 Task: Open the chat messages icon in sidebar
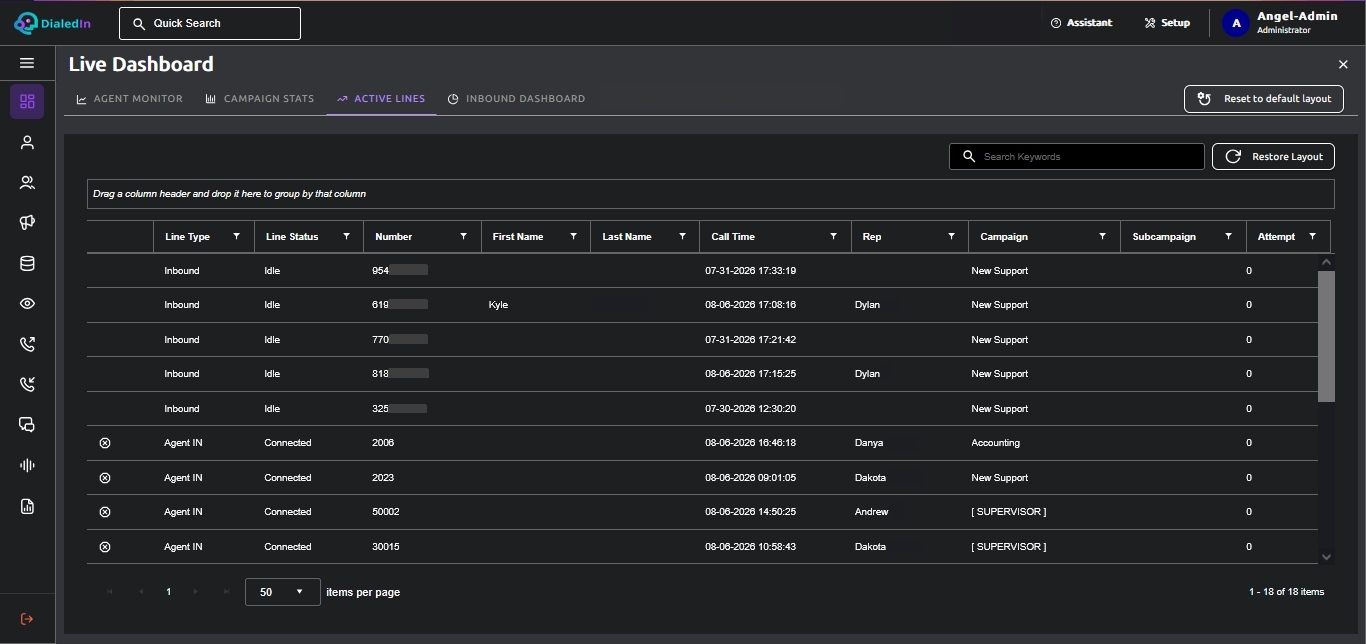[27, 424]
